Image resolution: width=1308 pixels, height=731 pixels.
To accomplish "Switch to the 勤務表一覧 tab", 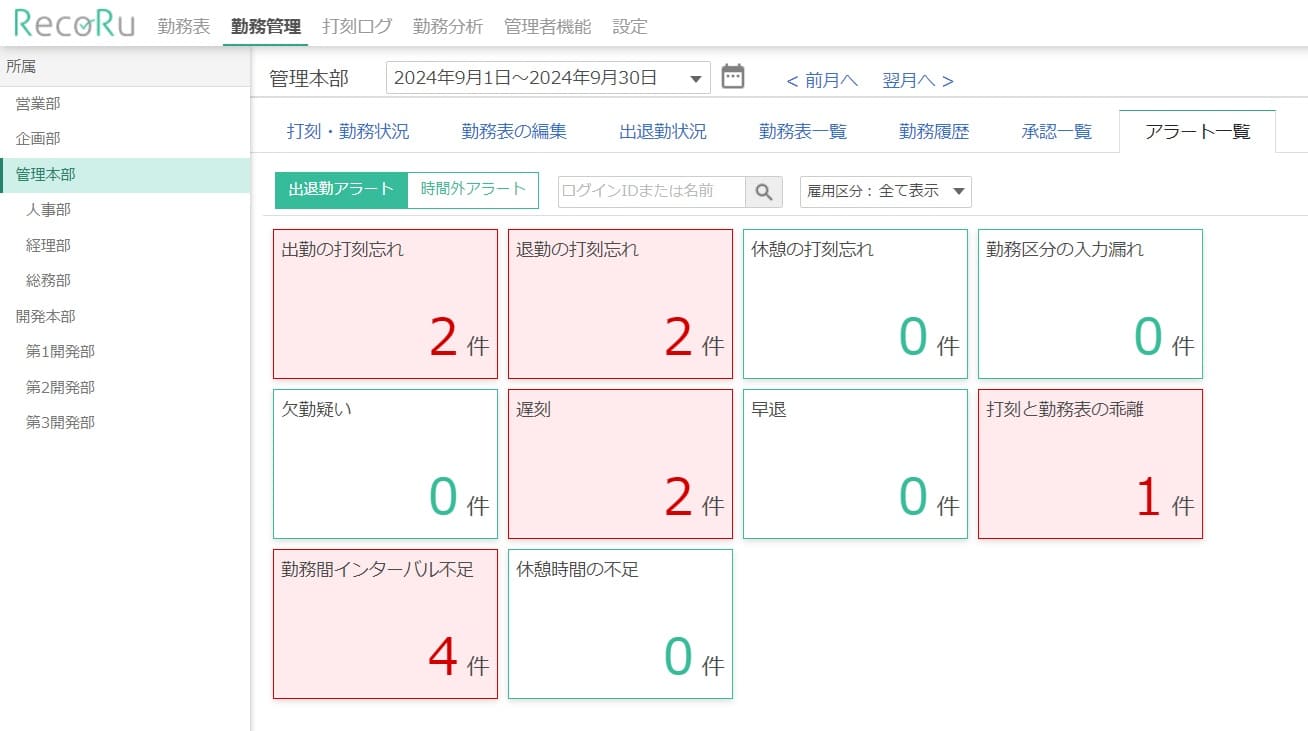I will click(x=803, y=130).
